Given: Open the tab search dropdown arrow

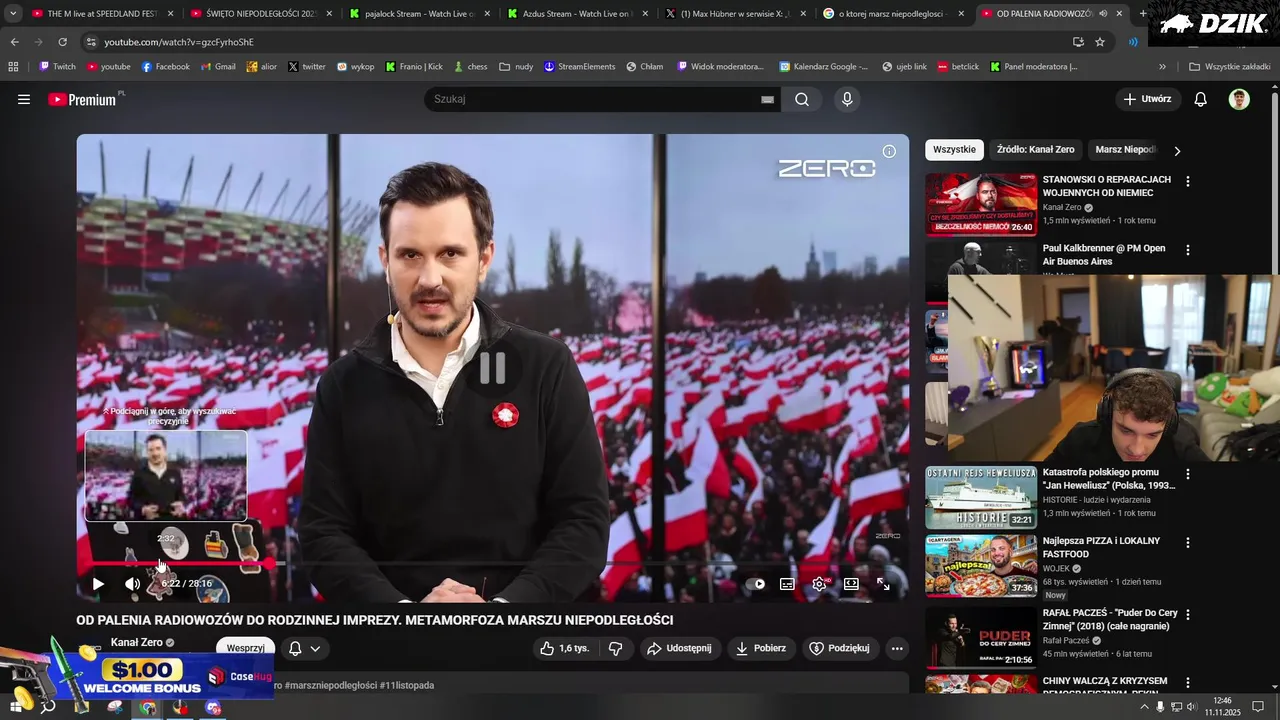Looking at the screenshot, I should [x=12, y=14].
